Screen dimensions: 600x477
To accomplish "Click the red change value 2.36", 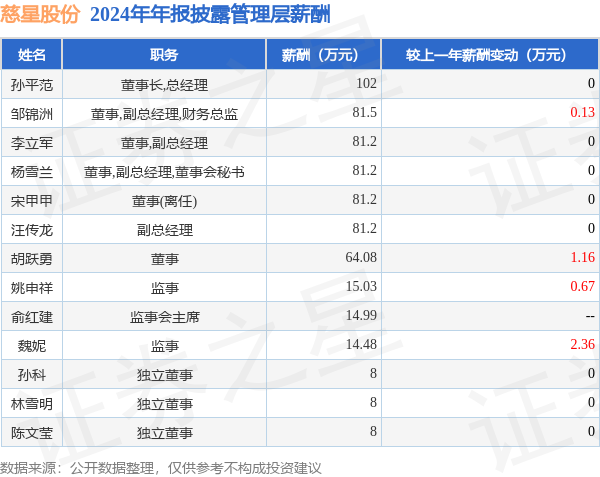I will [582, 344].
